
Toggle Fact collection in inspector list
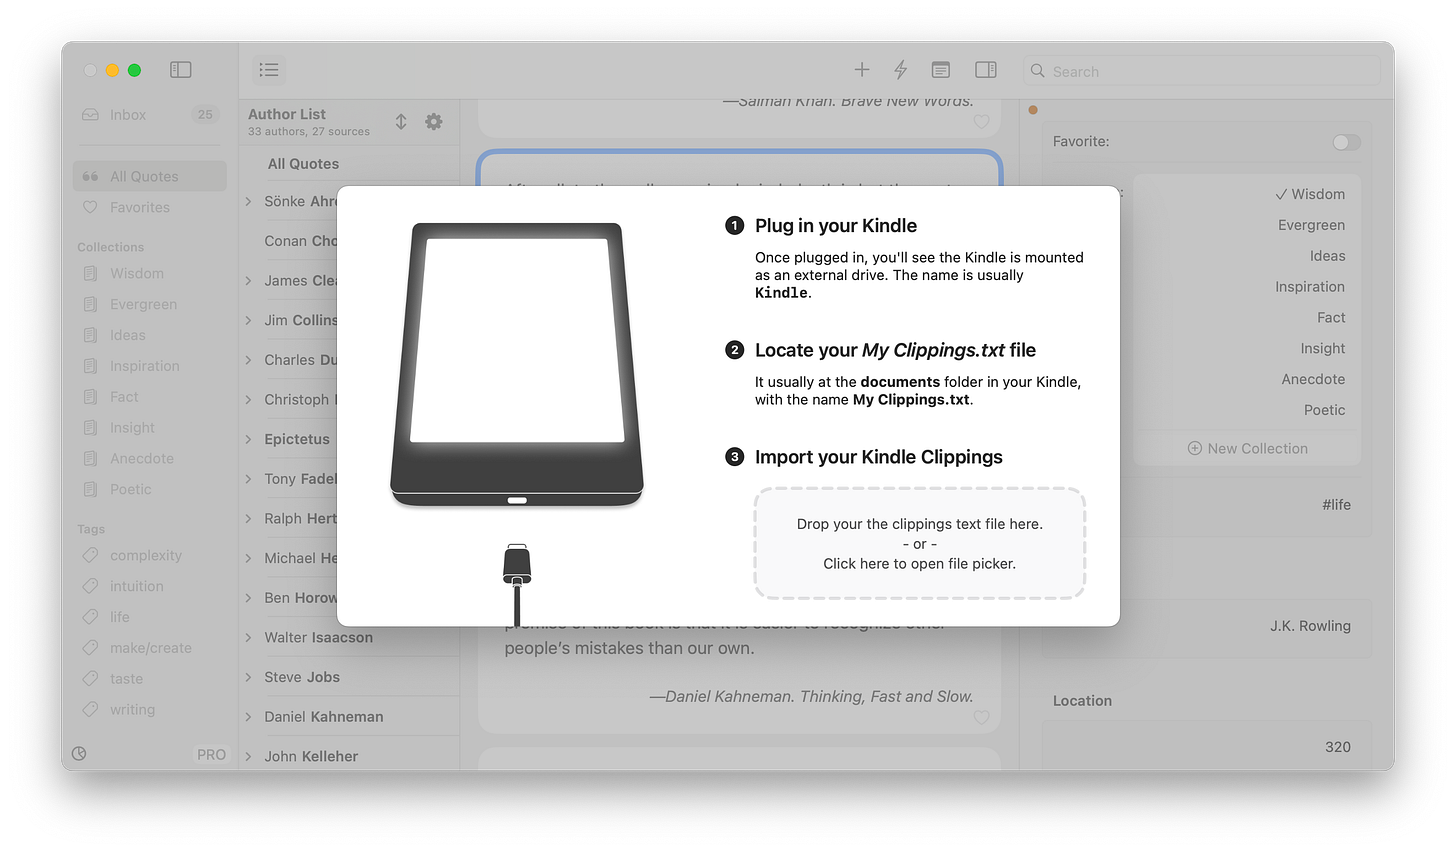(1331, 318)
